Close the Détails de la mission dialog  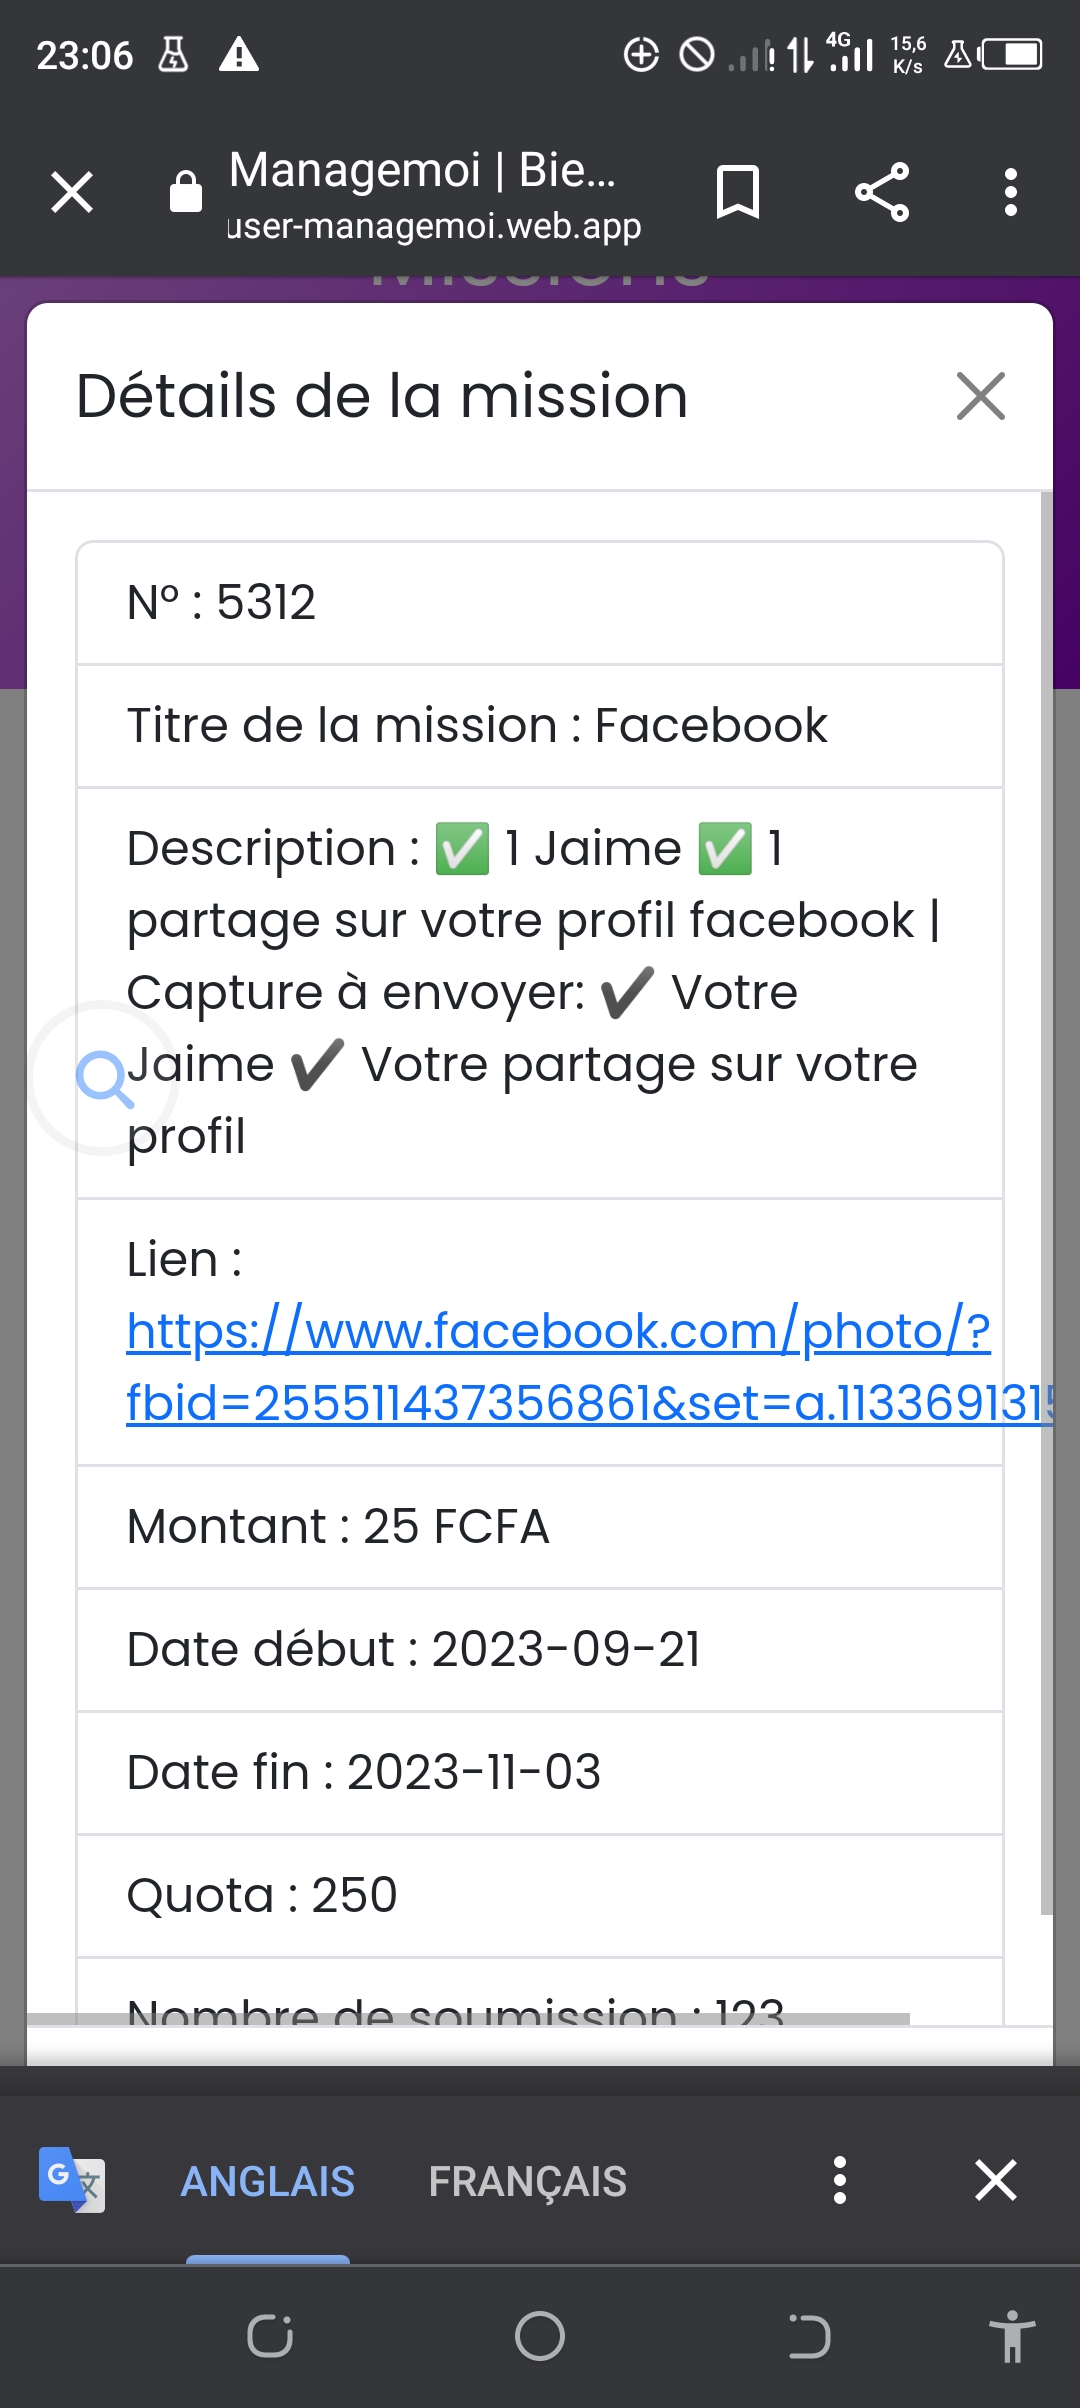point(980,396)
